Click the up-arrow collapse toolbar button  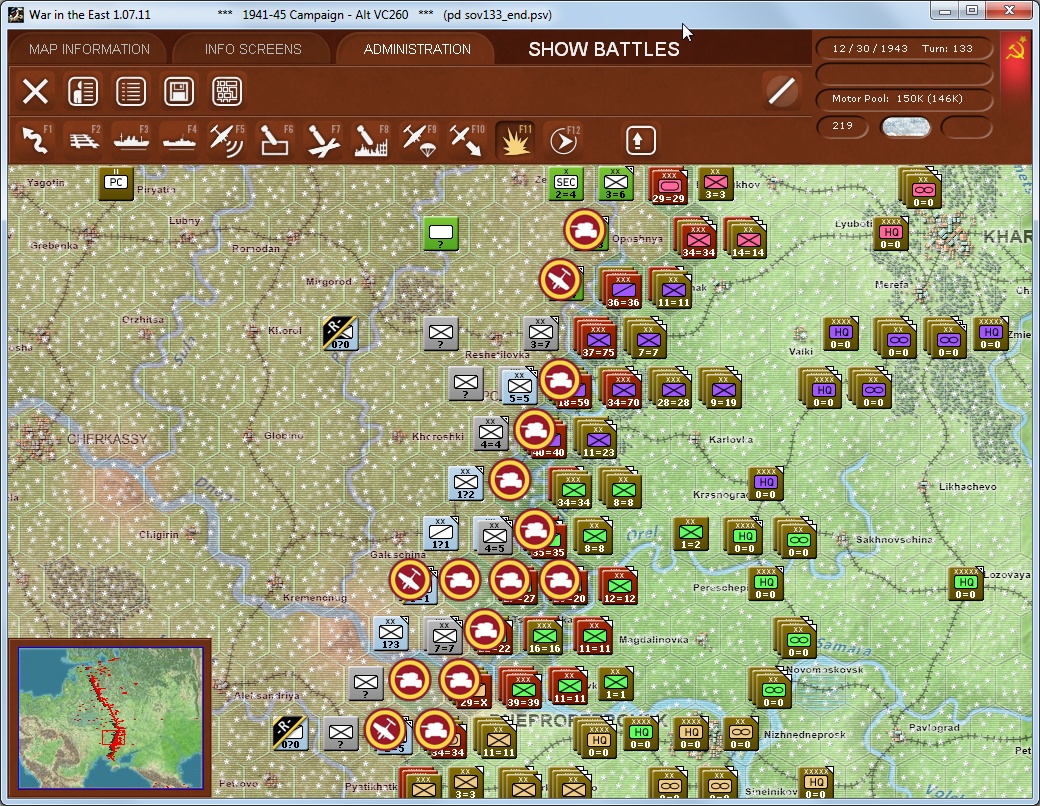click(x=640, y=140)
